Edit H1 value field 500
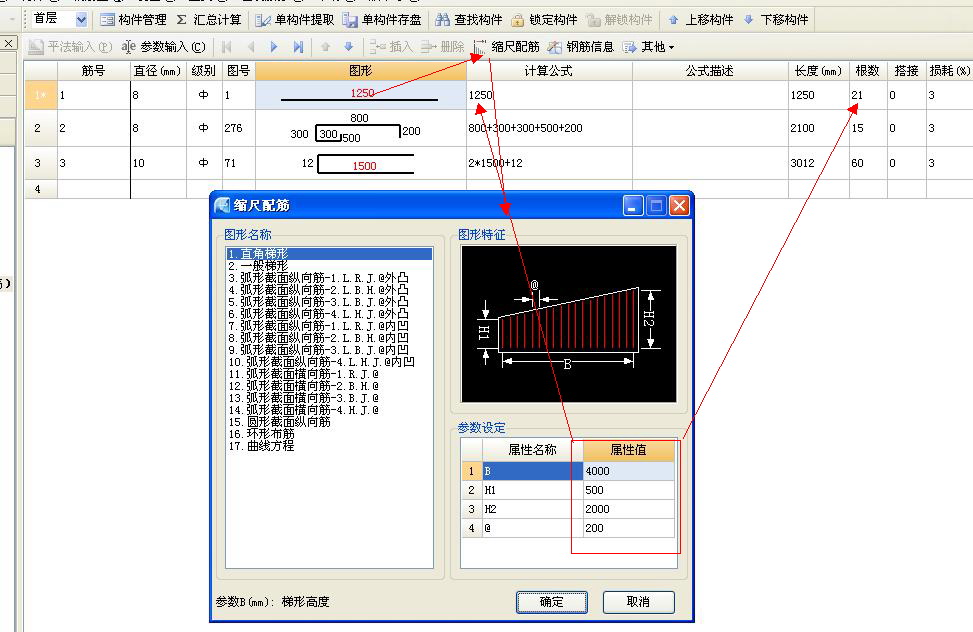This screenshot has width=973, height=632. click(x=628, y=490)
